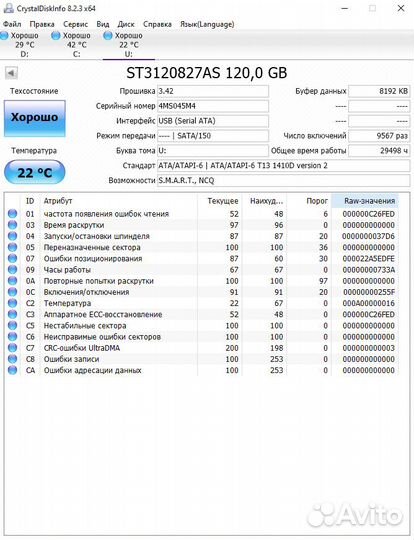Click blue status dot of attribute 07
This screenshot has height=540, width=414.
tap(12, 258)
